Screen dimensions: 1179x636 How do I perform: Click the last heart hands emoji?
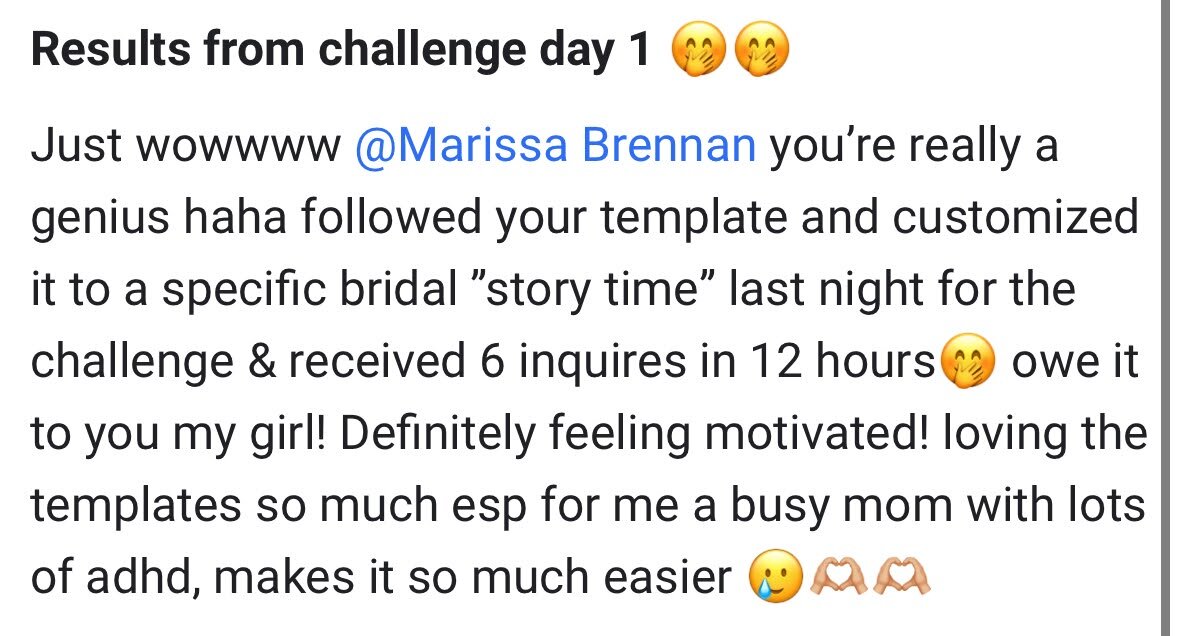pos(900,577)
